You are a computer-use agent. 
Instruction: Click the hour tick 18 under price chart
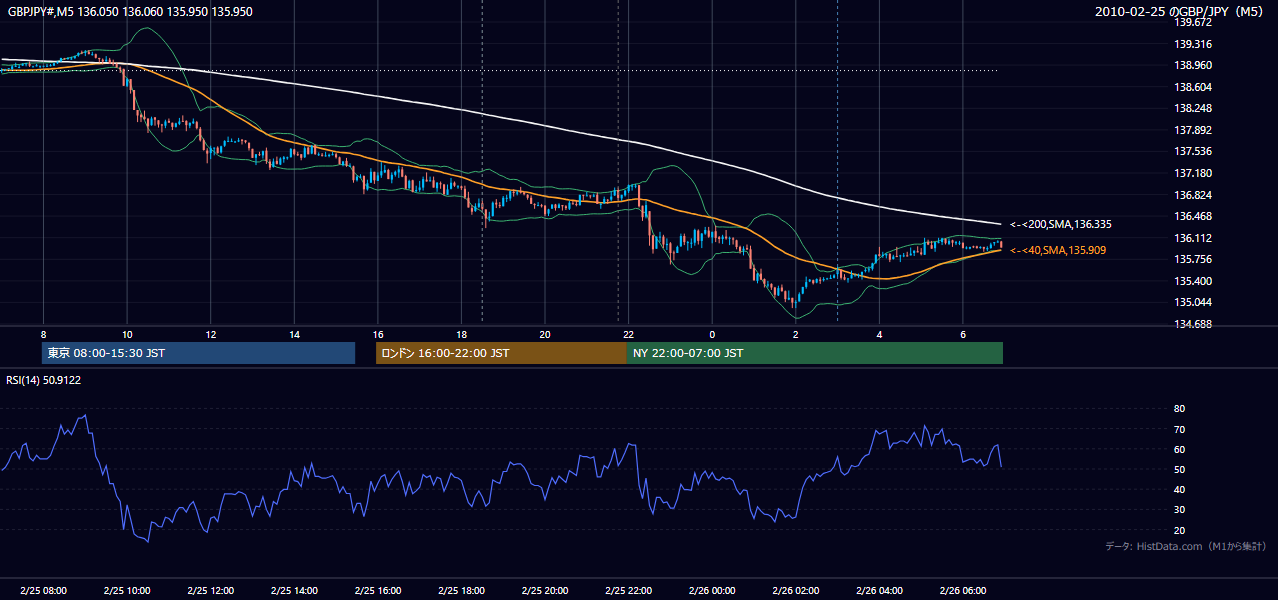pyautogui.click(x=461, y=334)
